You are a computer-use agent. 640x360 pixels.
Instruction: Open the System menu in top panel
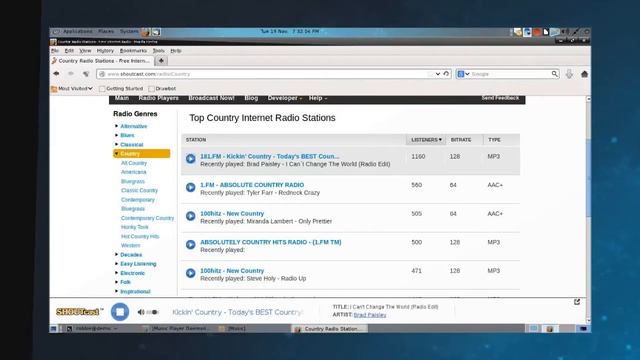(129, 31)
